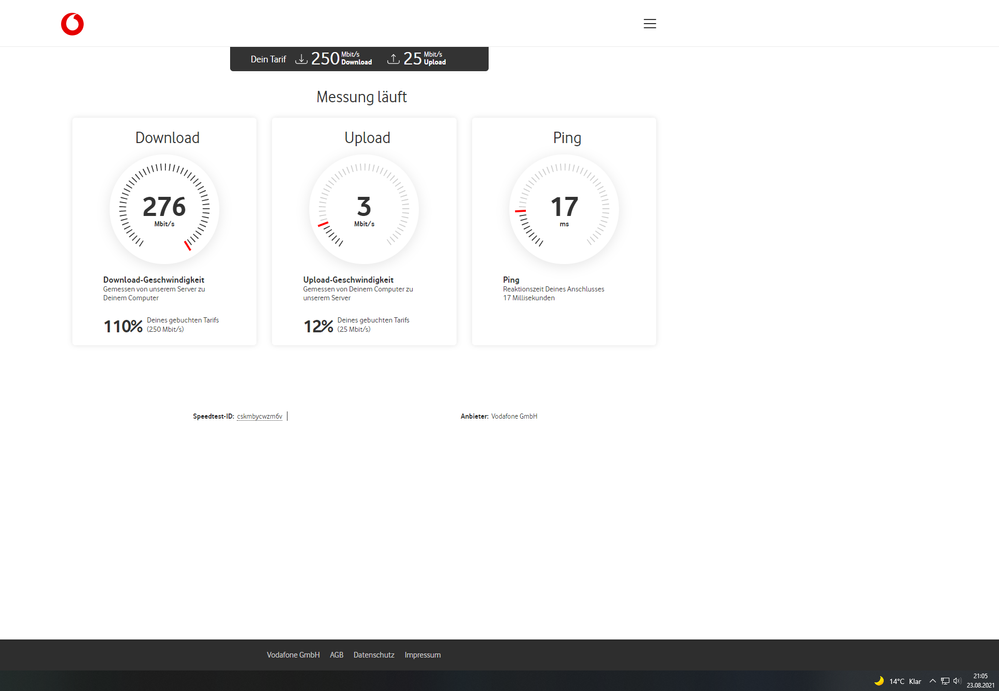Click the 17 ms ping reading
The width and height of the screenshot is (999, 691).
[x=564, y=211]
